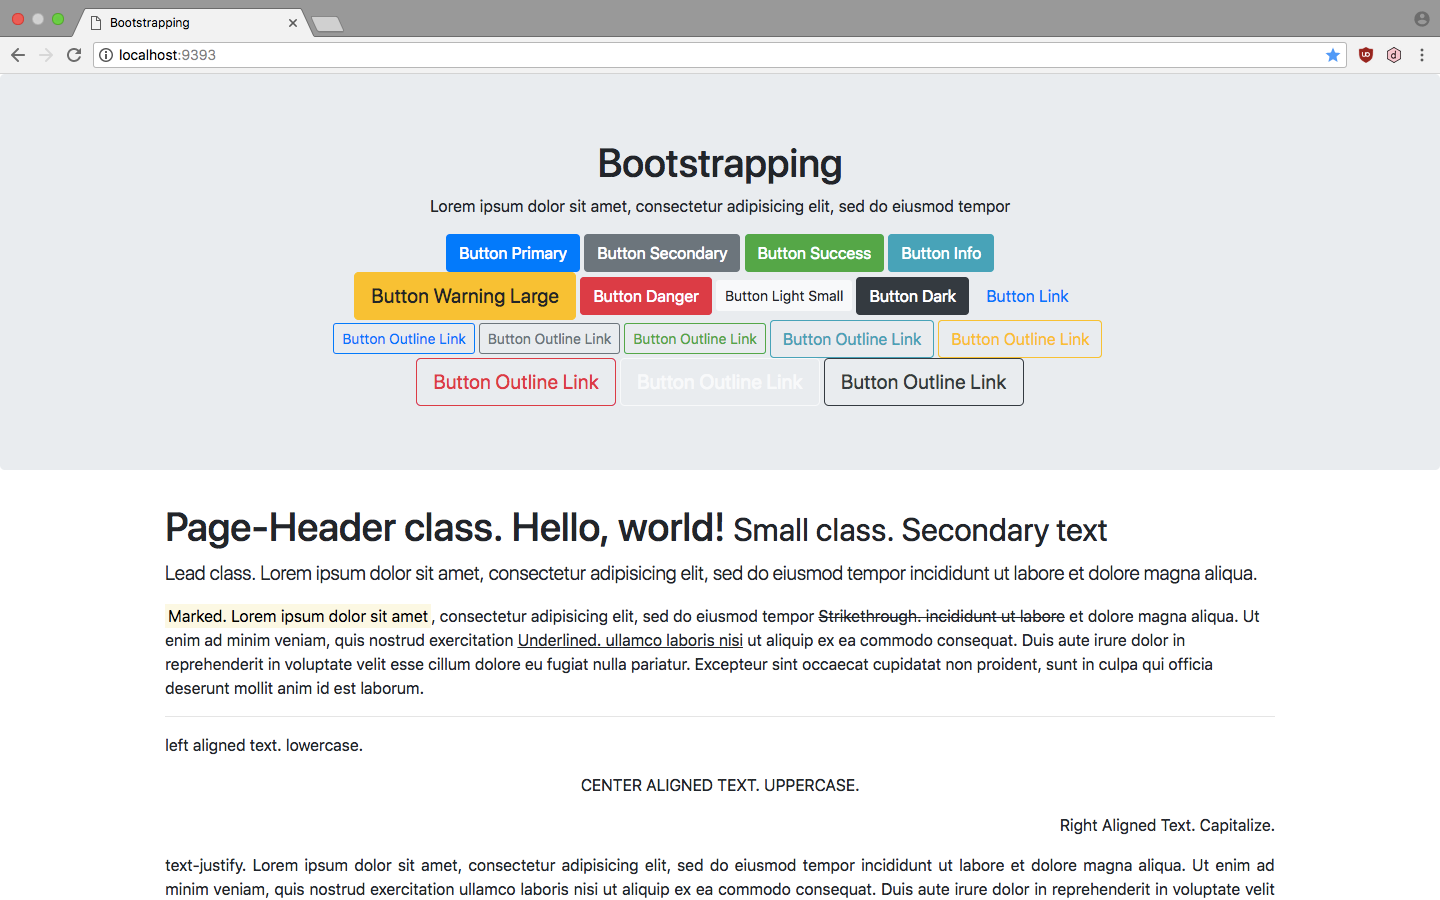Image resolution: width=1440 pixels, height=900 pixels.
Task: Click the site info icon in address bar
Action: [106, 55]
